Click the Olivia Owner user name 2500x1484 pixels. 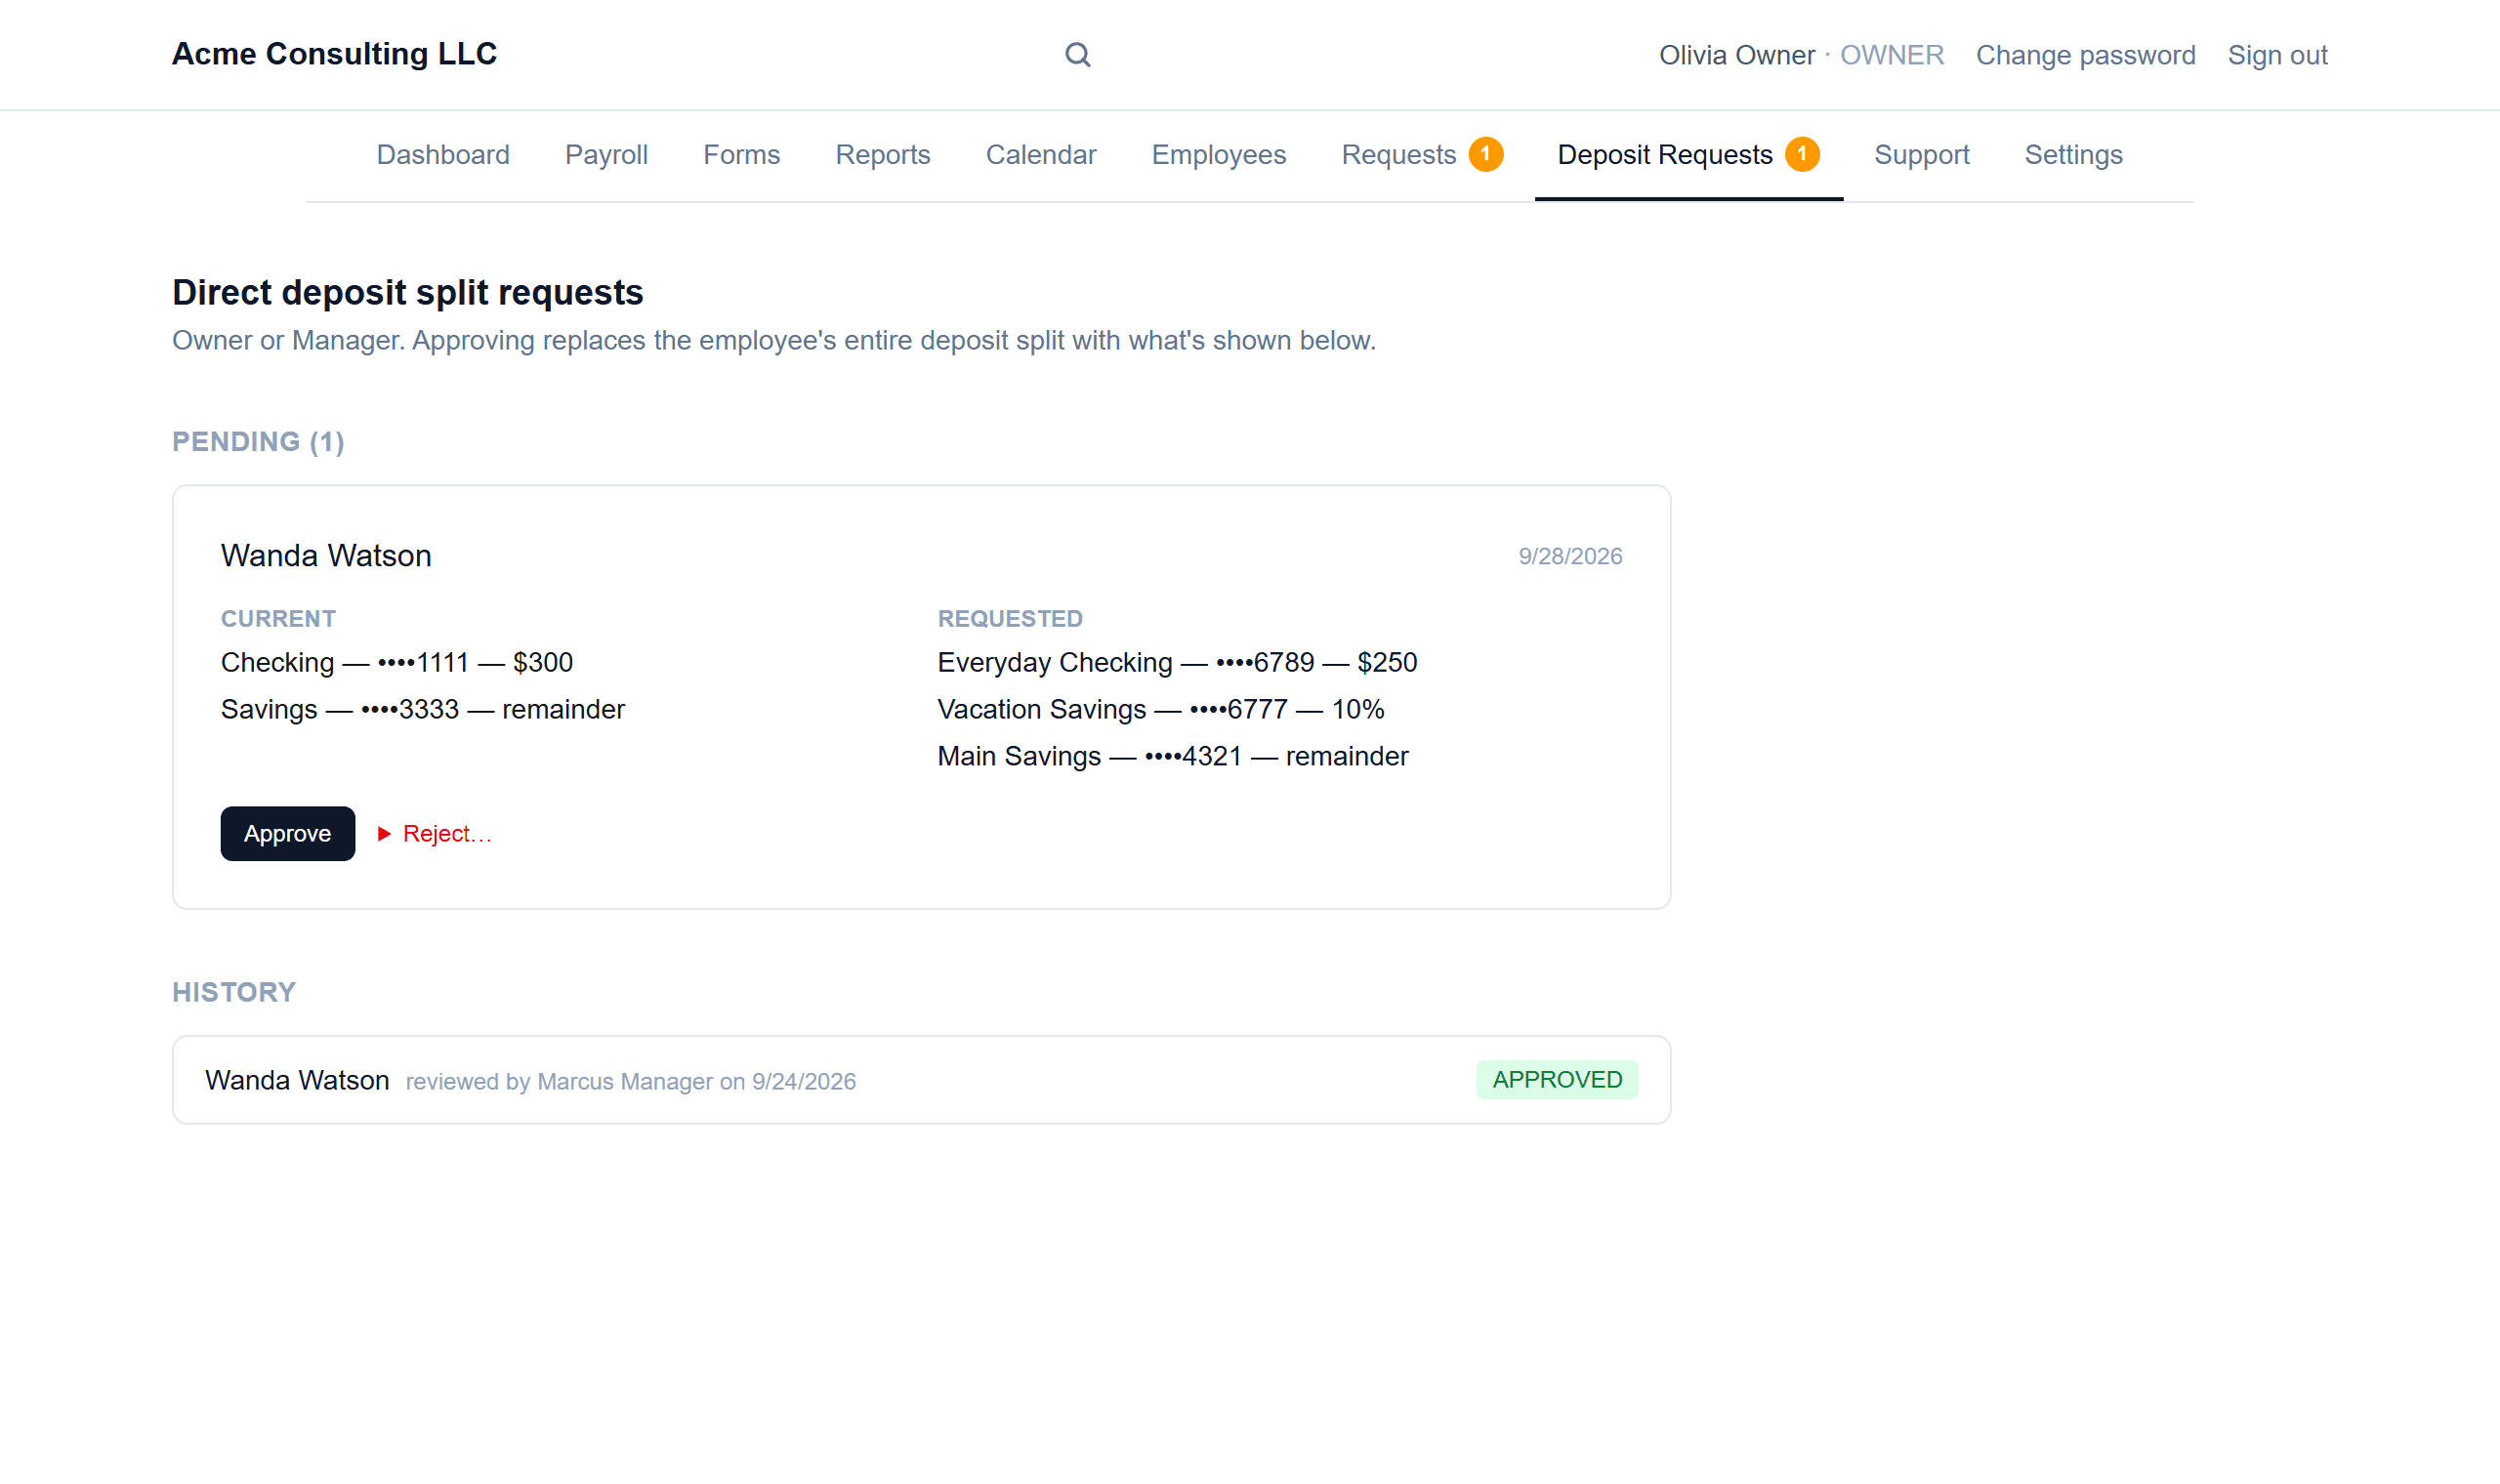(x=1736, y=55)
